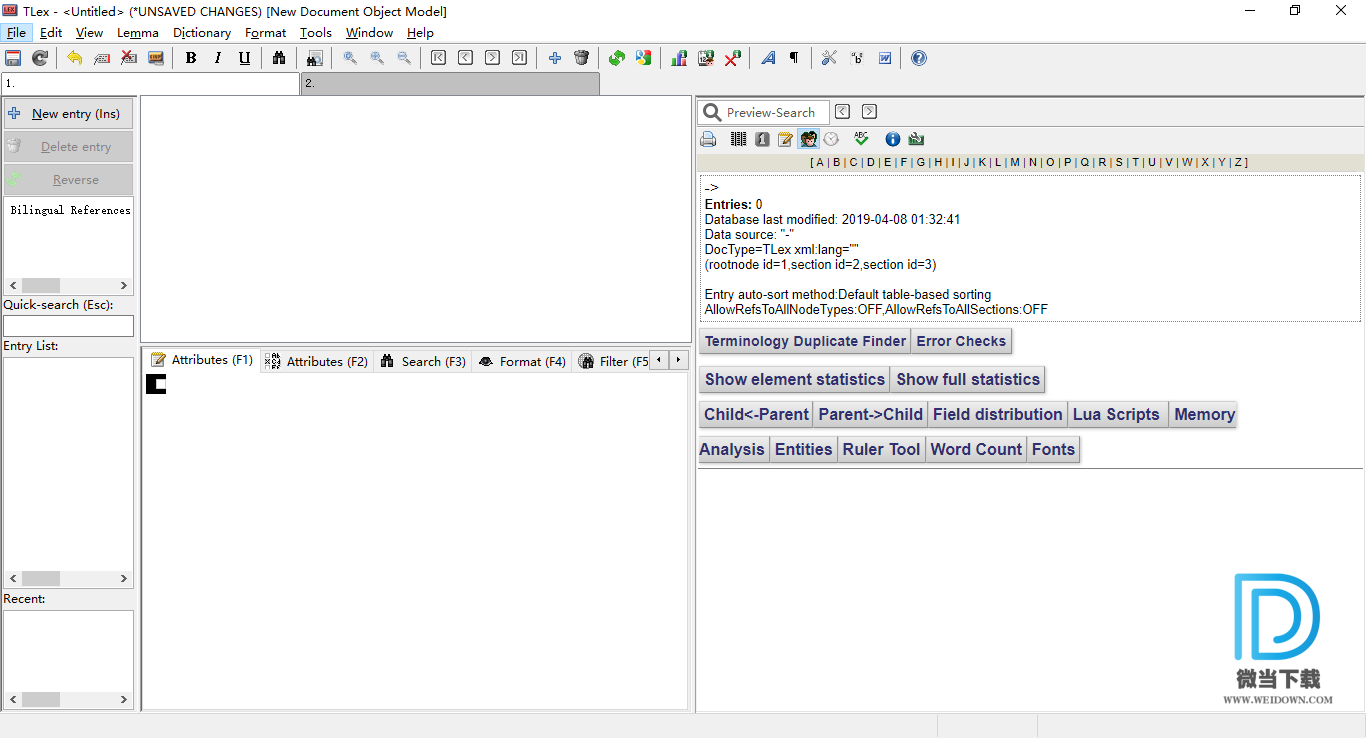
Task: Go to first entry navigation icon
Action: click(438, 58)
